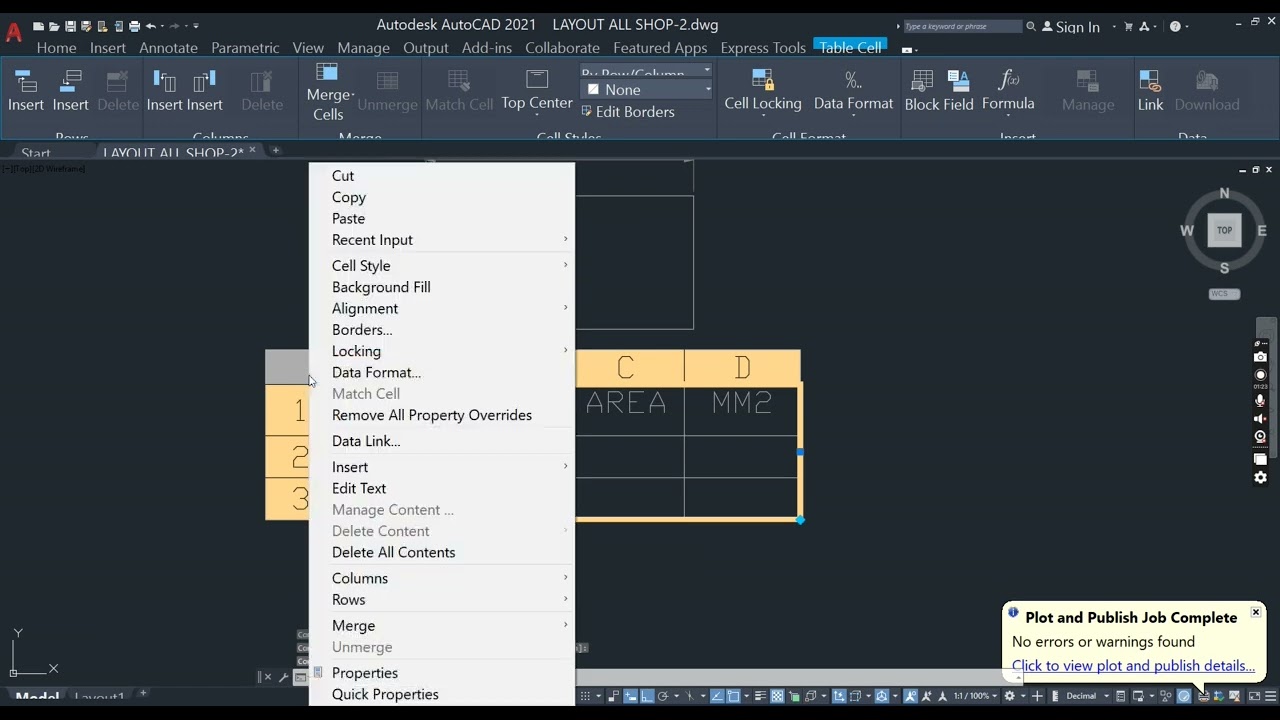Click Edit Borders button in ribbon
The height and width of the screenshot is (720, 1280).
tap(628, 112)
